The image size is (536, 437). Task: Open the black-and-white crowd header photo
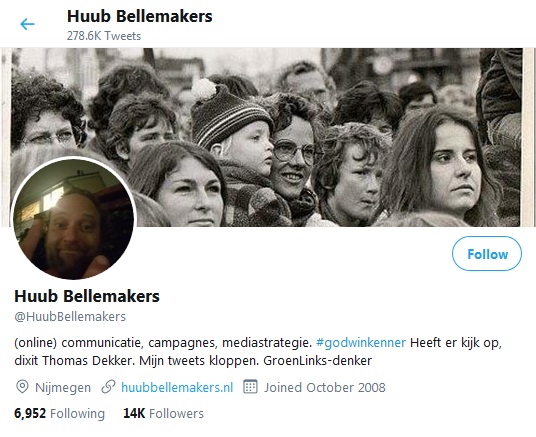pyautogui.click(x=268, y=137)
